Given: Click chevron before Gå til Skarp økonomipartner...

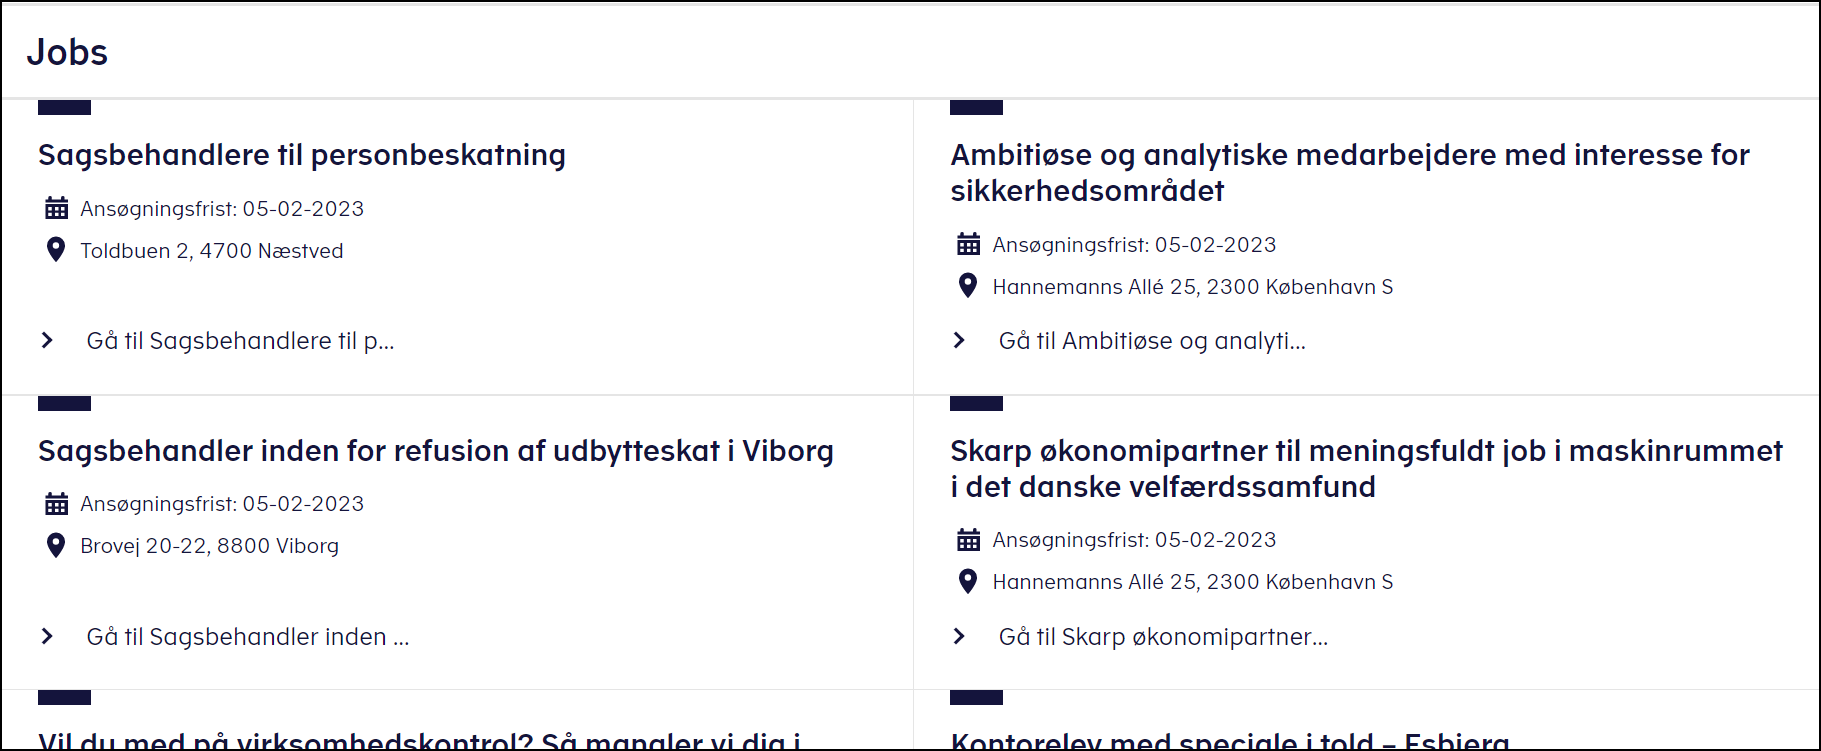Looking at the screenshot, I should tap(959, 636).
